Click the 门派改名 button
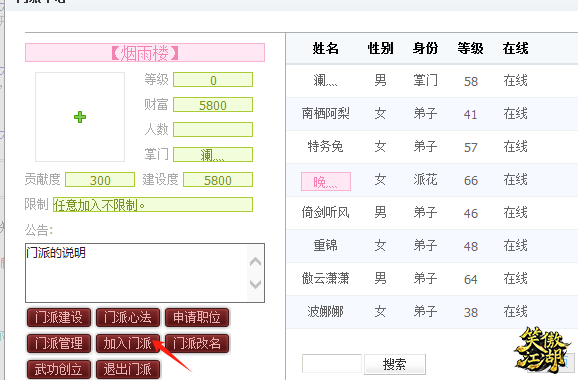This screenshot has width=578, height=380. (197, 344)
